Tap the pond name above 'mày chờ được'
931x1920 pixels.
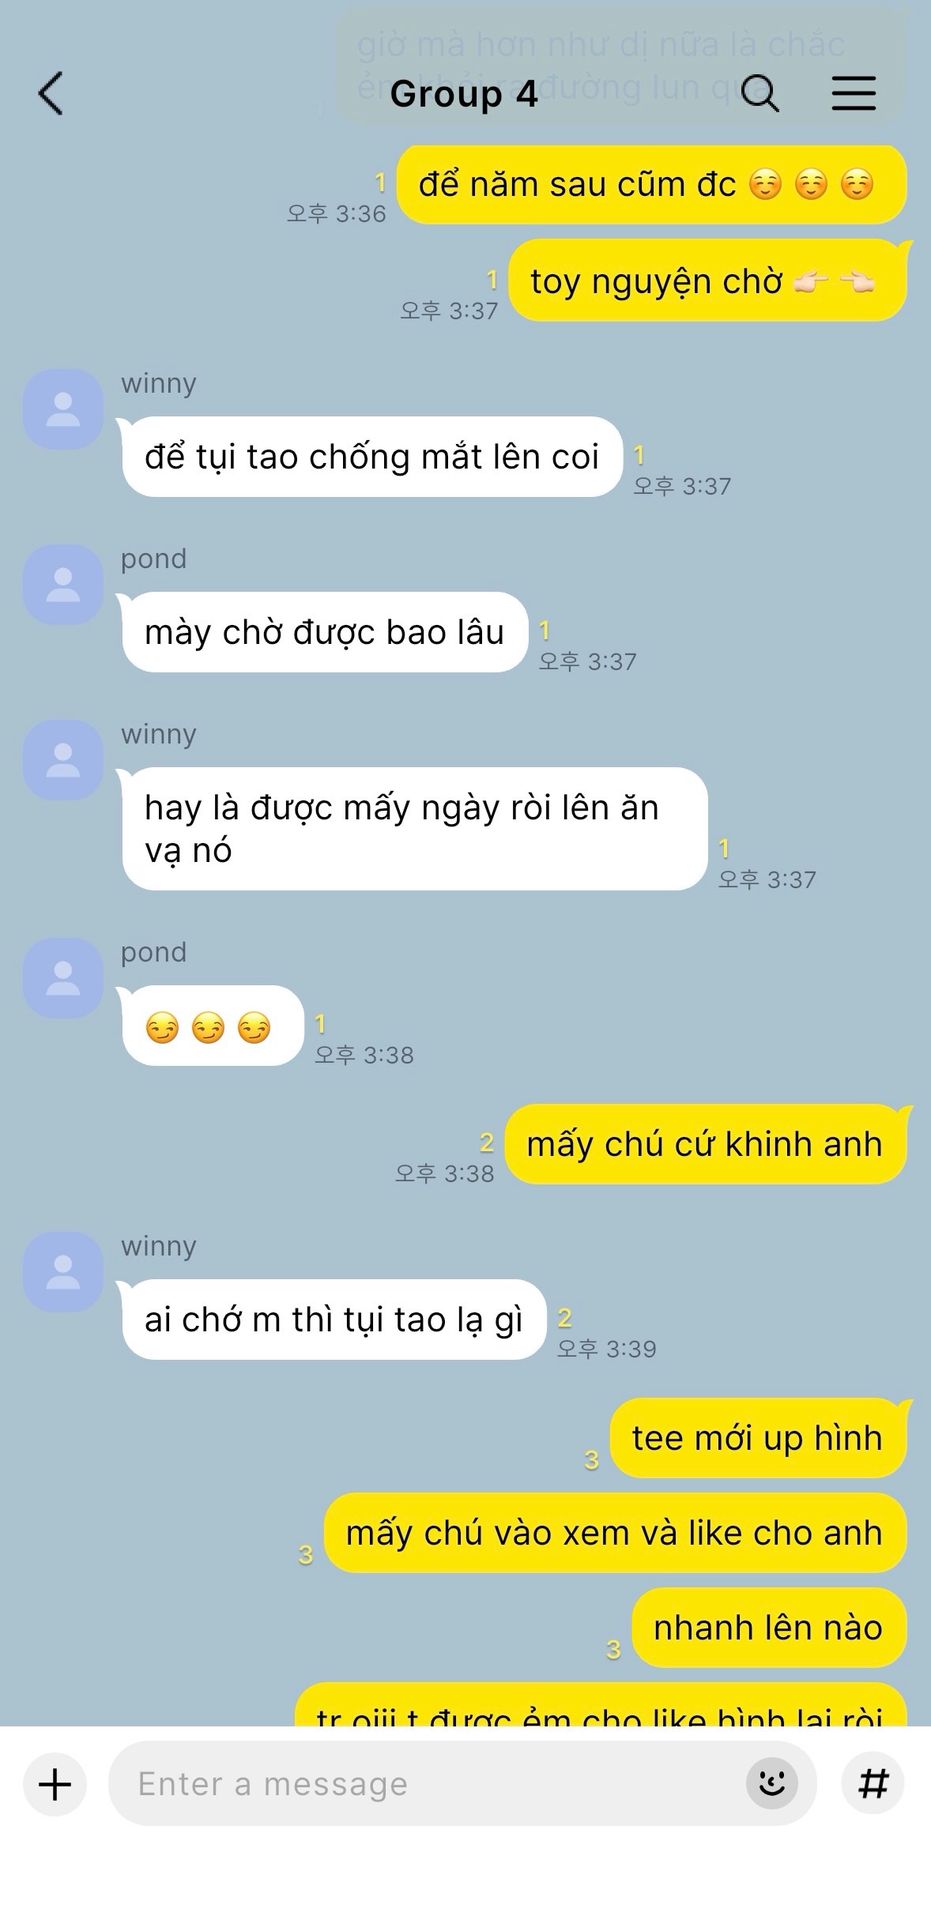pos(154,558)
